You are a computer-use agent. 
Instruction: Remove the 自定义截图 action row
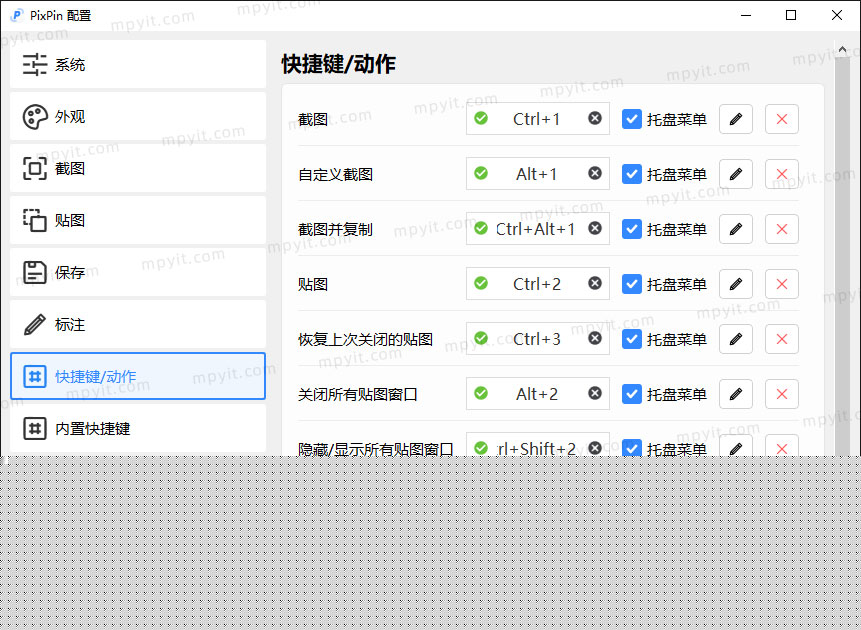coord(782,174)
